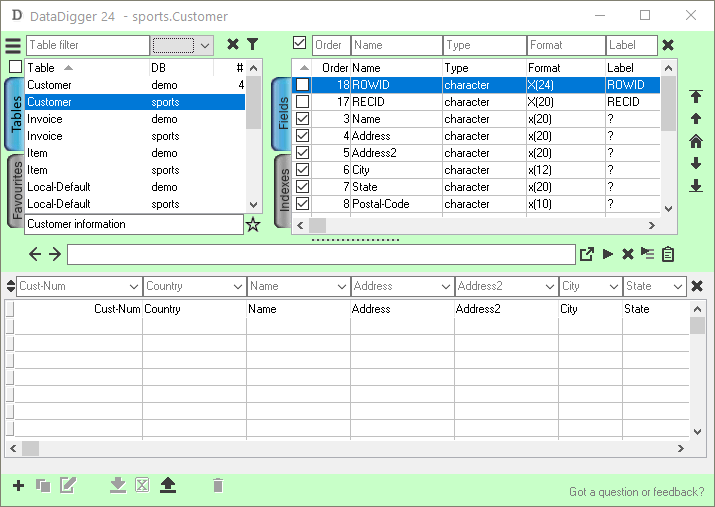Expand the Country filter dropdown
715x507 pixels.
coord(237,287)
